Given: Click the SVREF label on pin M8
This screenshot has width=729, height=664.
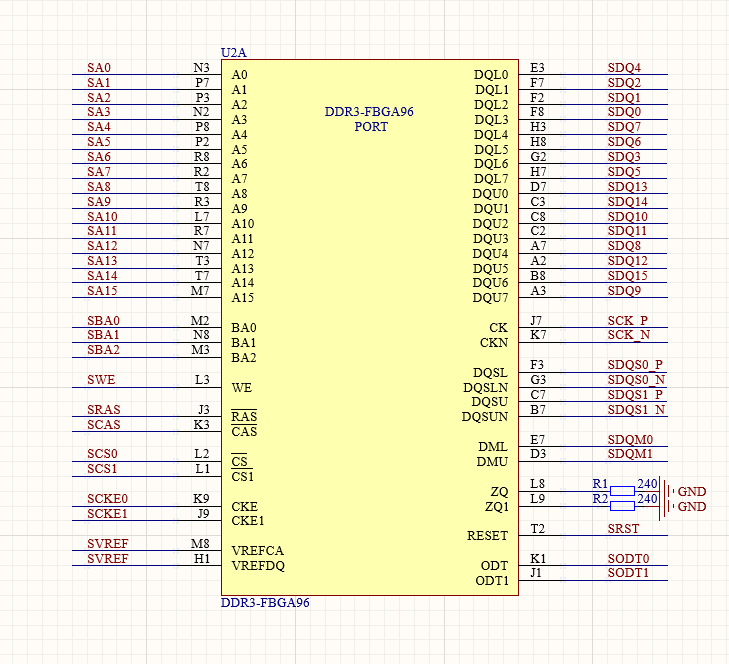Looking at the screenshot, I should (x=107, y=544).
